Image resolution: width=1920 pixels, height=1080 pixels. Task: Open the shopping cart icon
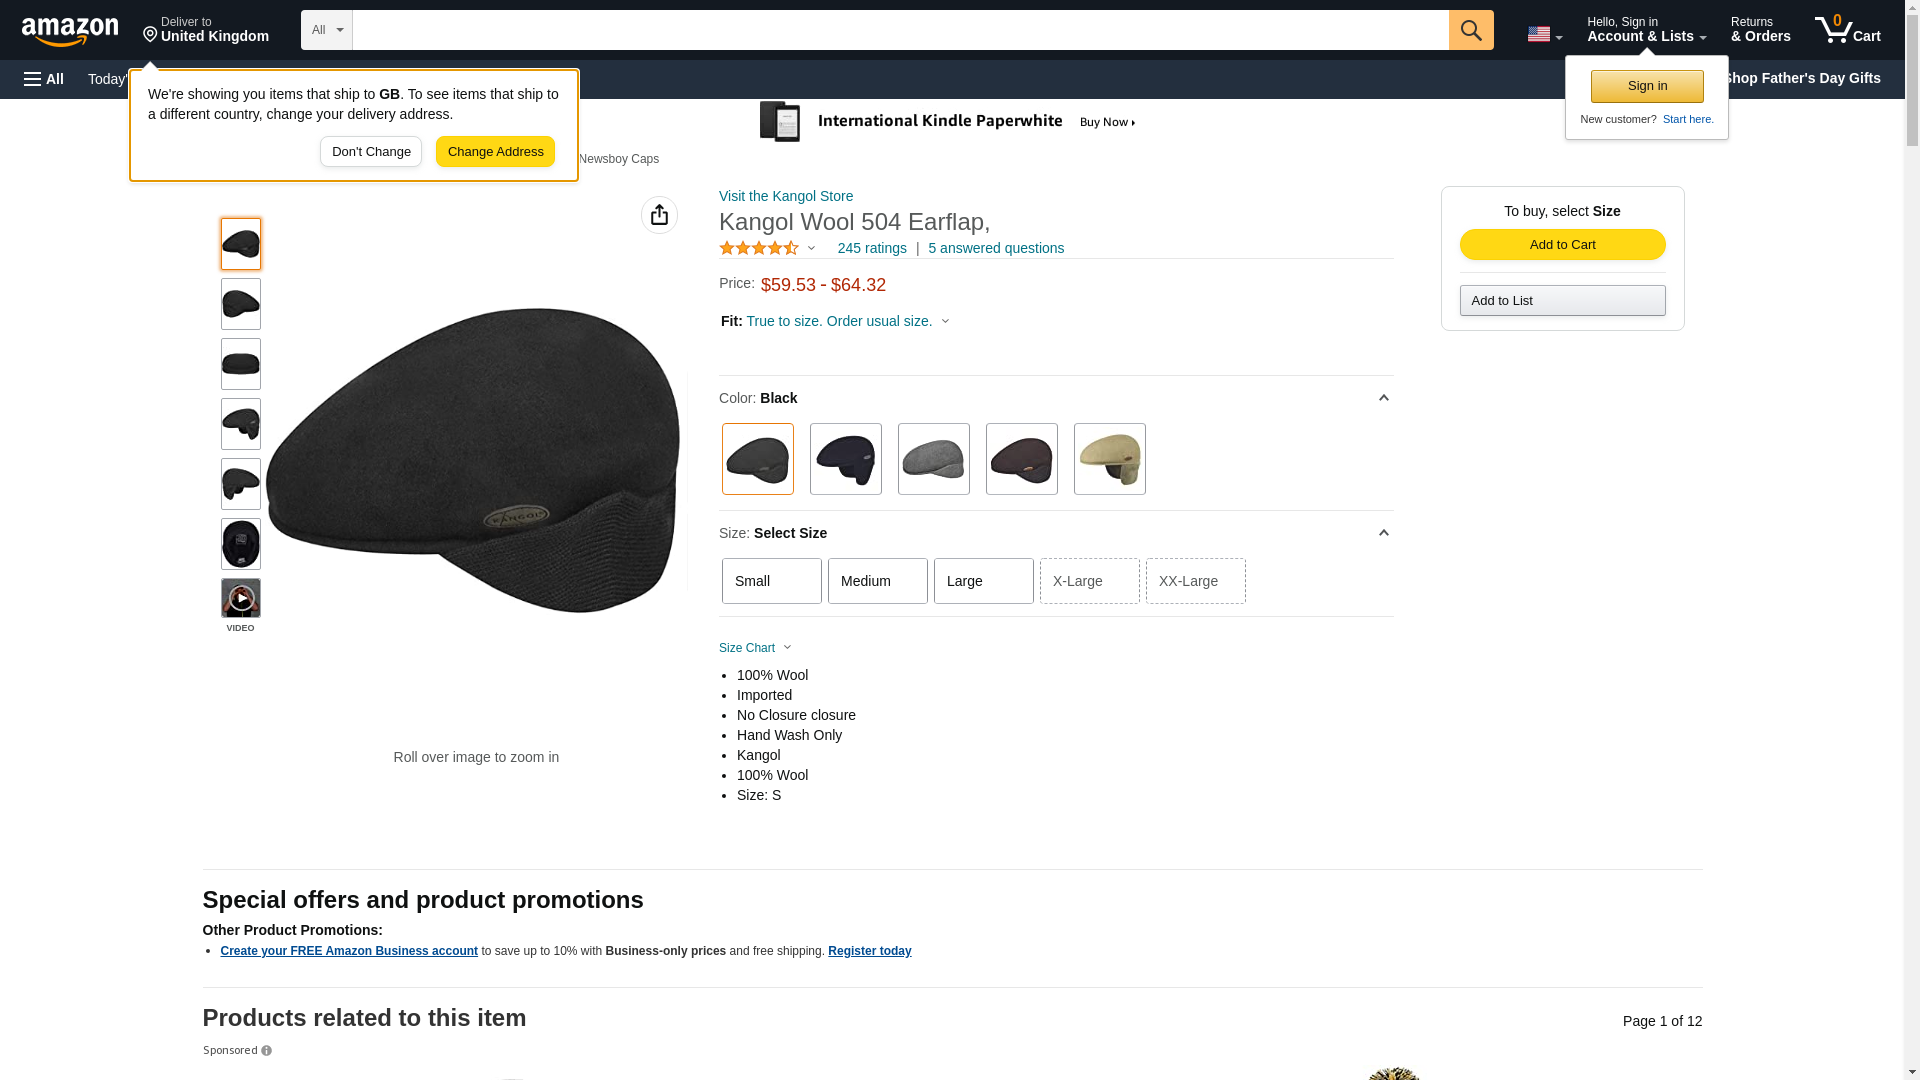pyautogui.click(x=1847, y=30)
